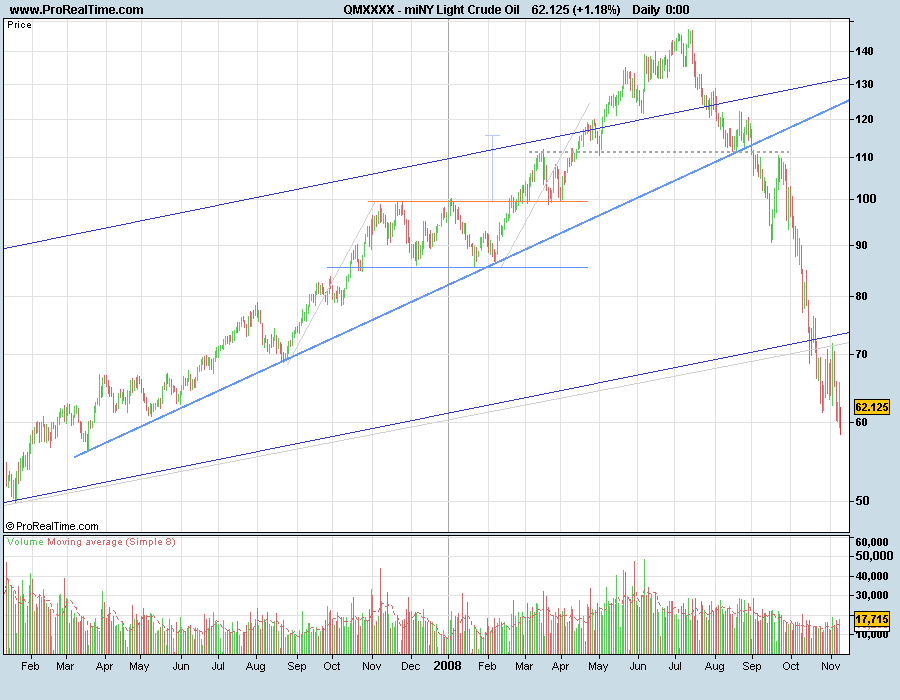This screenshot has width=900, height=700.
Task: Click the 110 price axis label
Action: [x=864, y=157]
